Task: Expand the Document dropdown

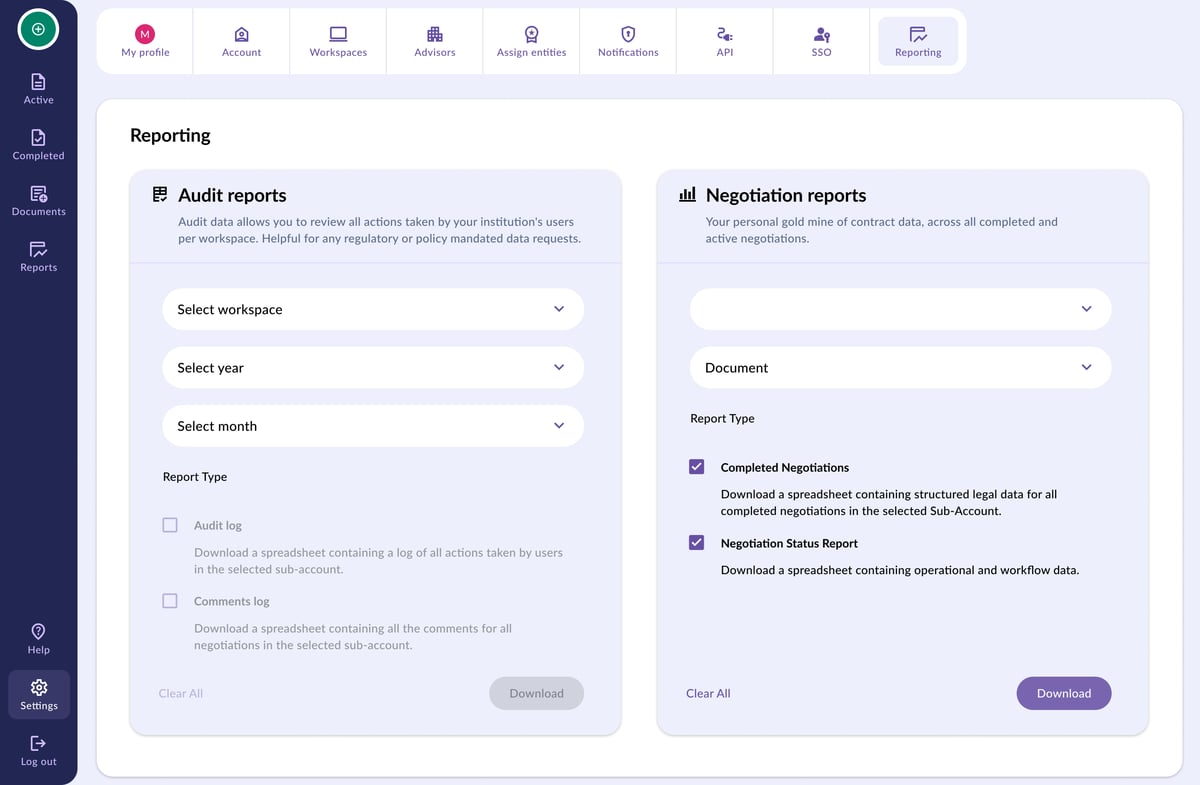Action: click(900, 368)
